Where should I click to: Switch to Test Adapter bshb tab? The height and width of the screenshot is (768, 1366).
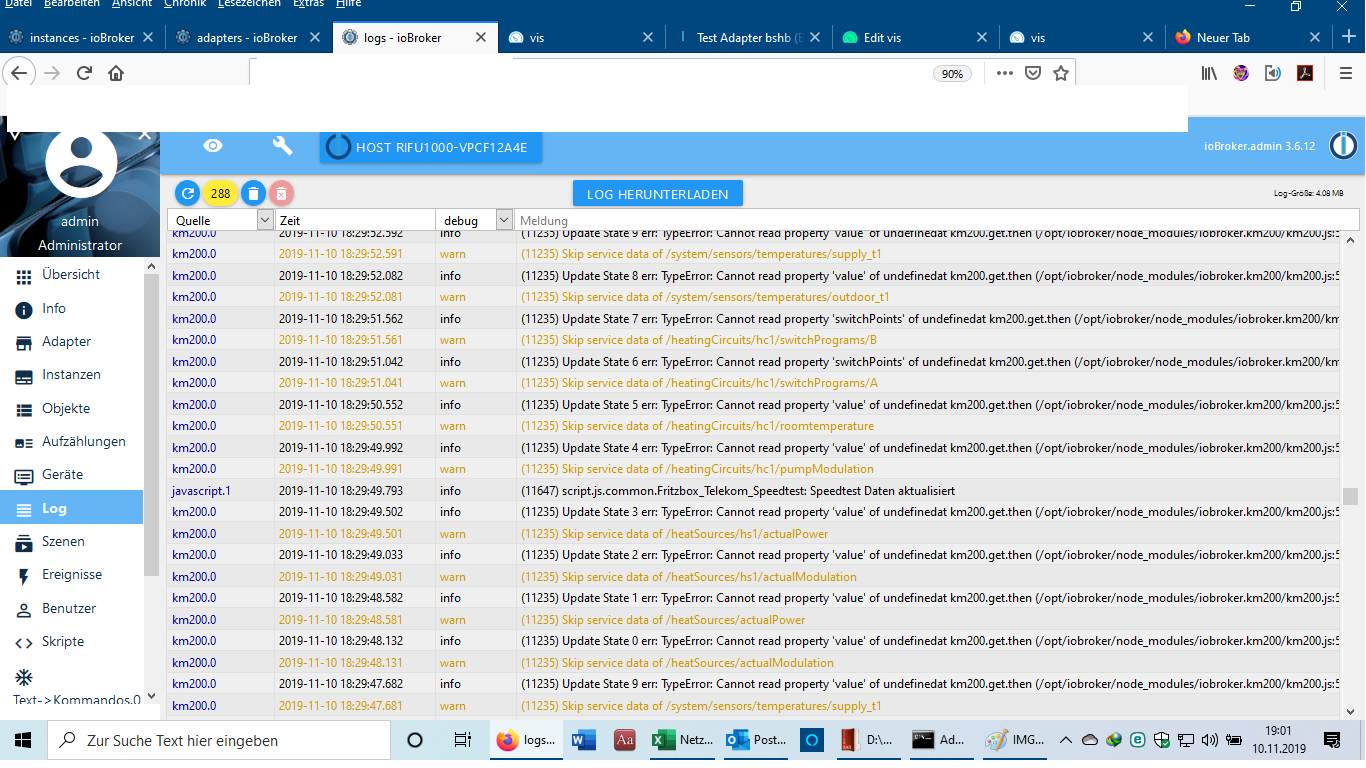pyautogui.click(x=750, y=38)
